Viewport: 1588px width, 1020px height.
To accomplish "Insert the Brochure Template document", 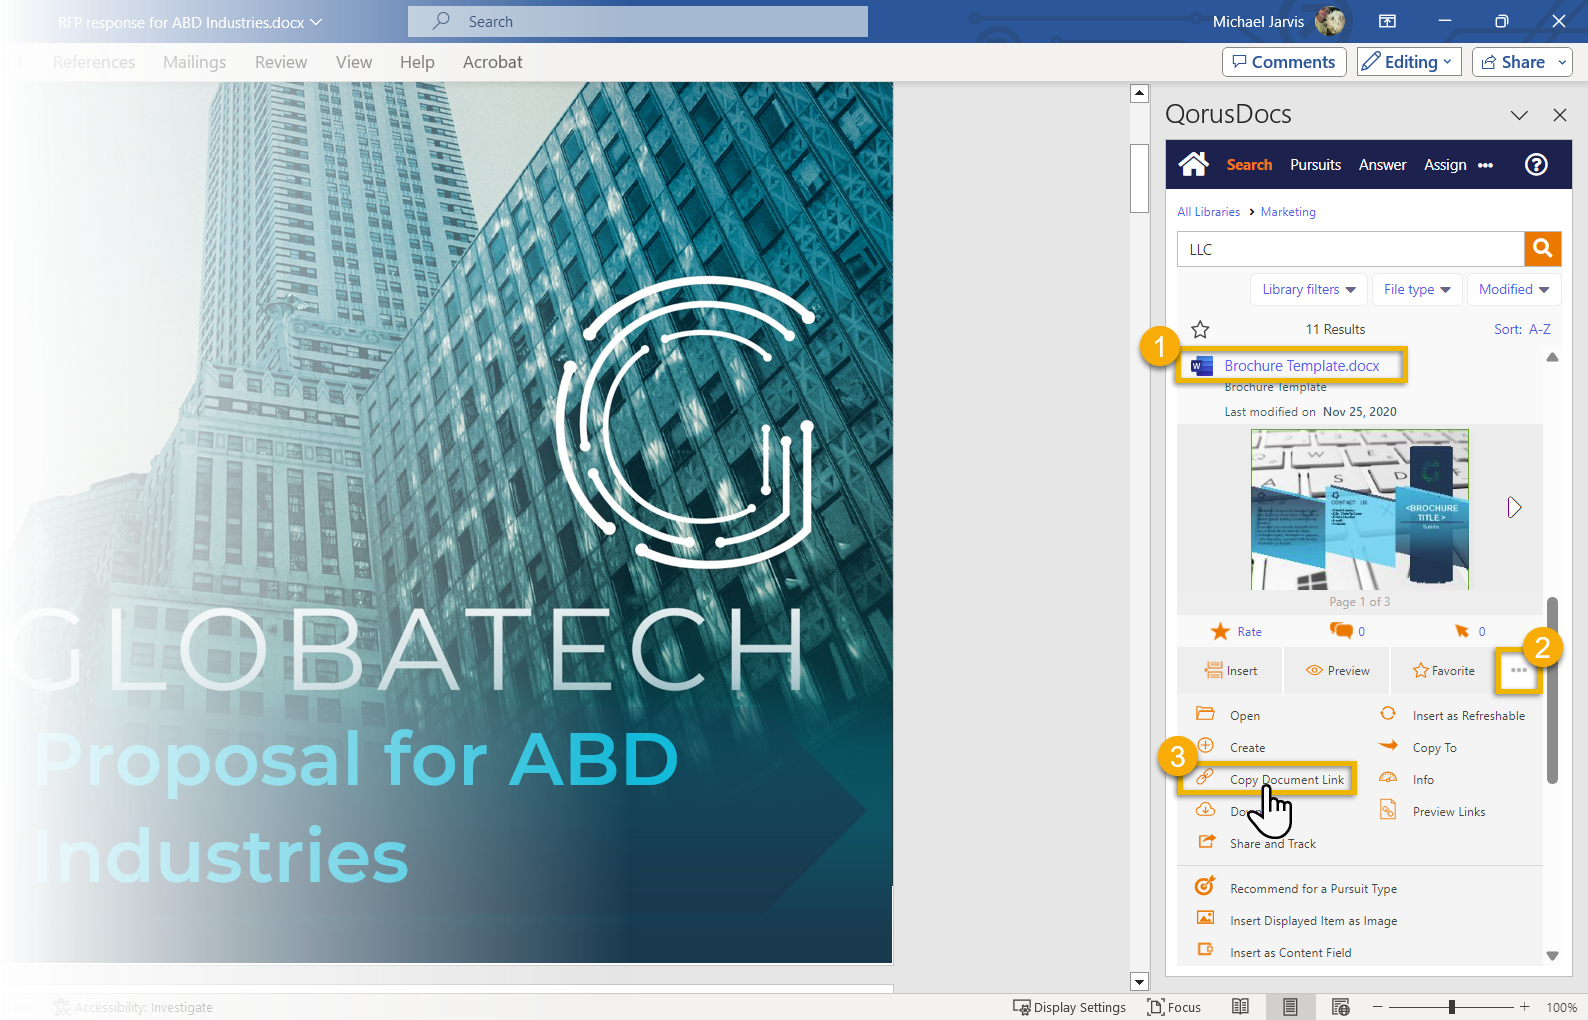I will click(x=1231, y=671).
